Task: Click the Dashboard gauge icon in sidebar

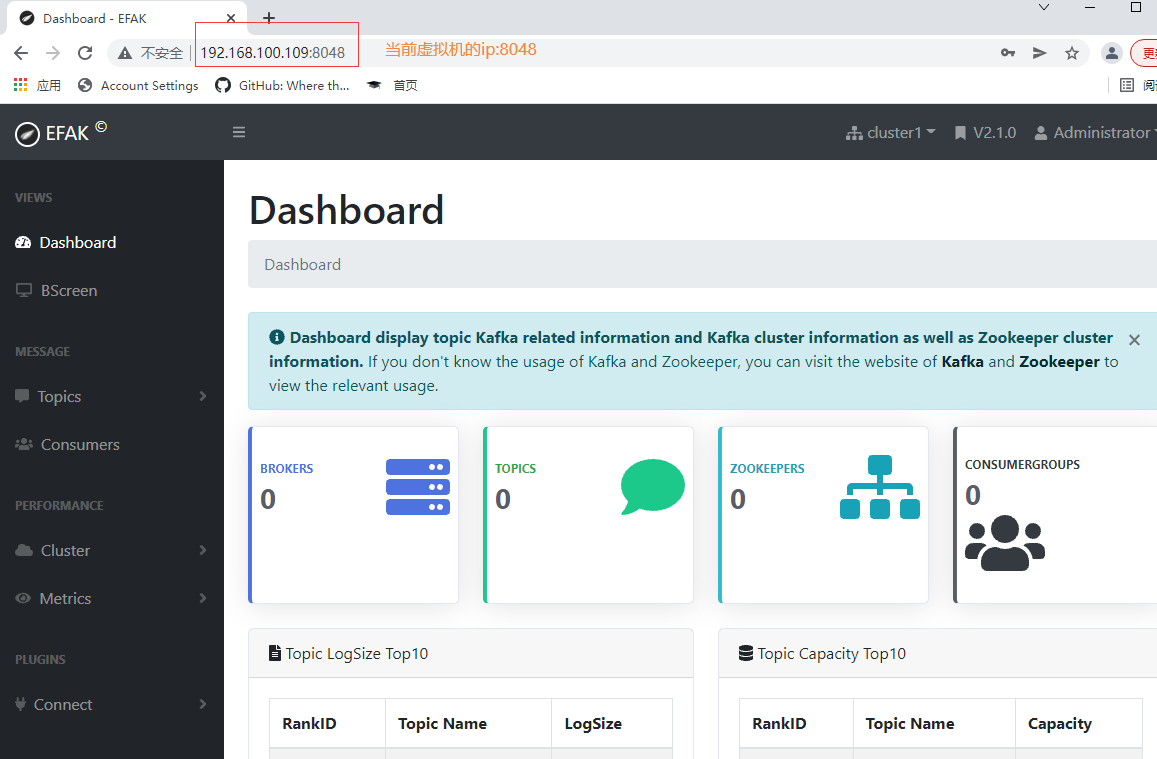Action: click(23, 243)
